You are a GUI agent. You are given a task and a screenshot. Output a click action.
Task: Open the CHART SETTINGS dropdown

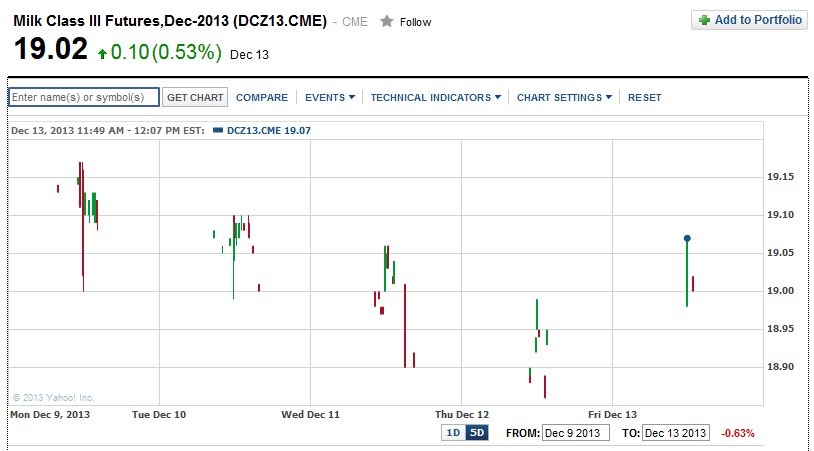[x=564, y=98]
